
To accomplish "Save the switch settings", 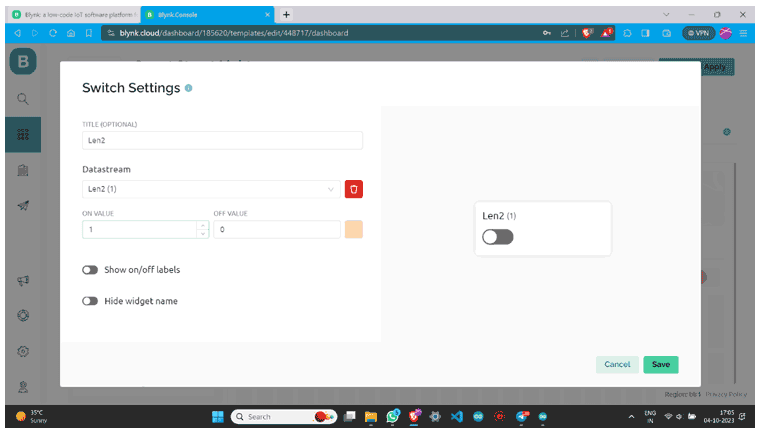I will [660, 364].
